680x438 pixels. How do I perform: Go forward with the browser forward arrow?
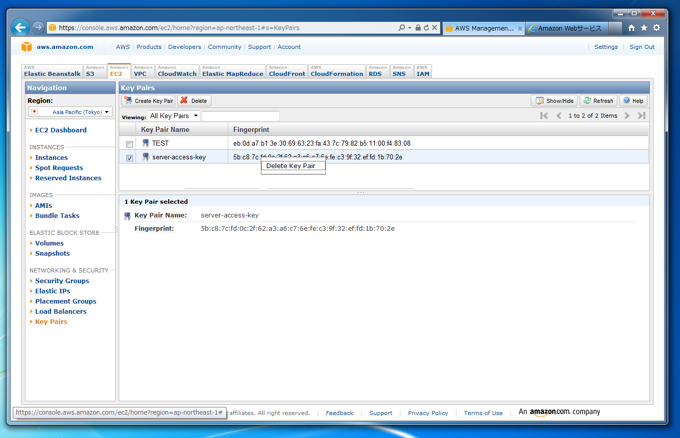[x=38, y=27]
